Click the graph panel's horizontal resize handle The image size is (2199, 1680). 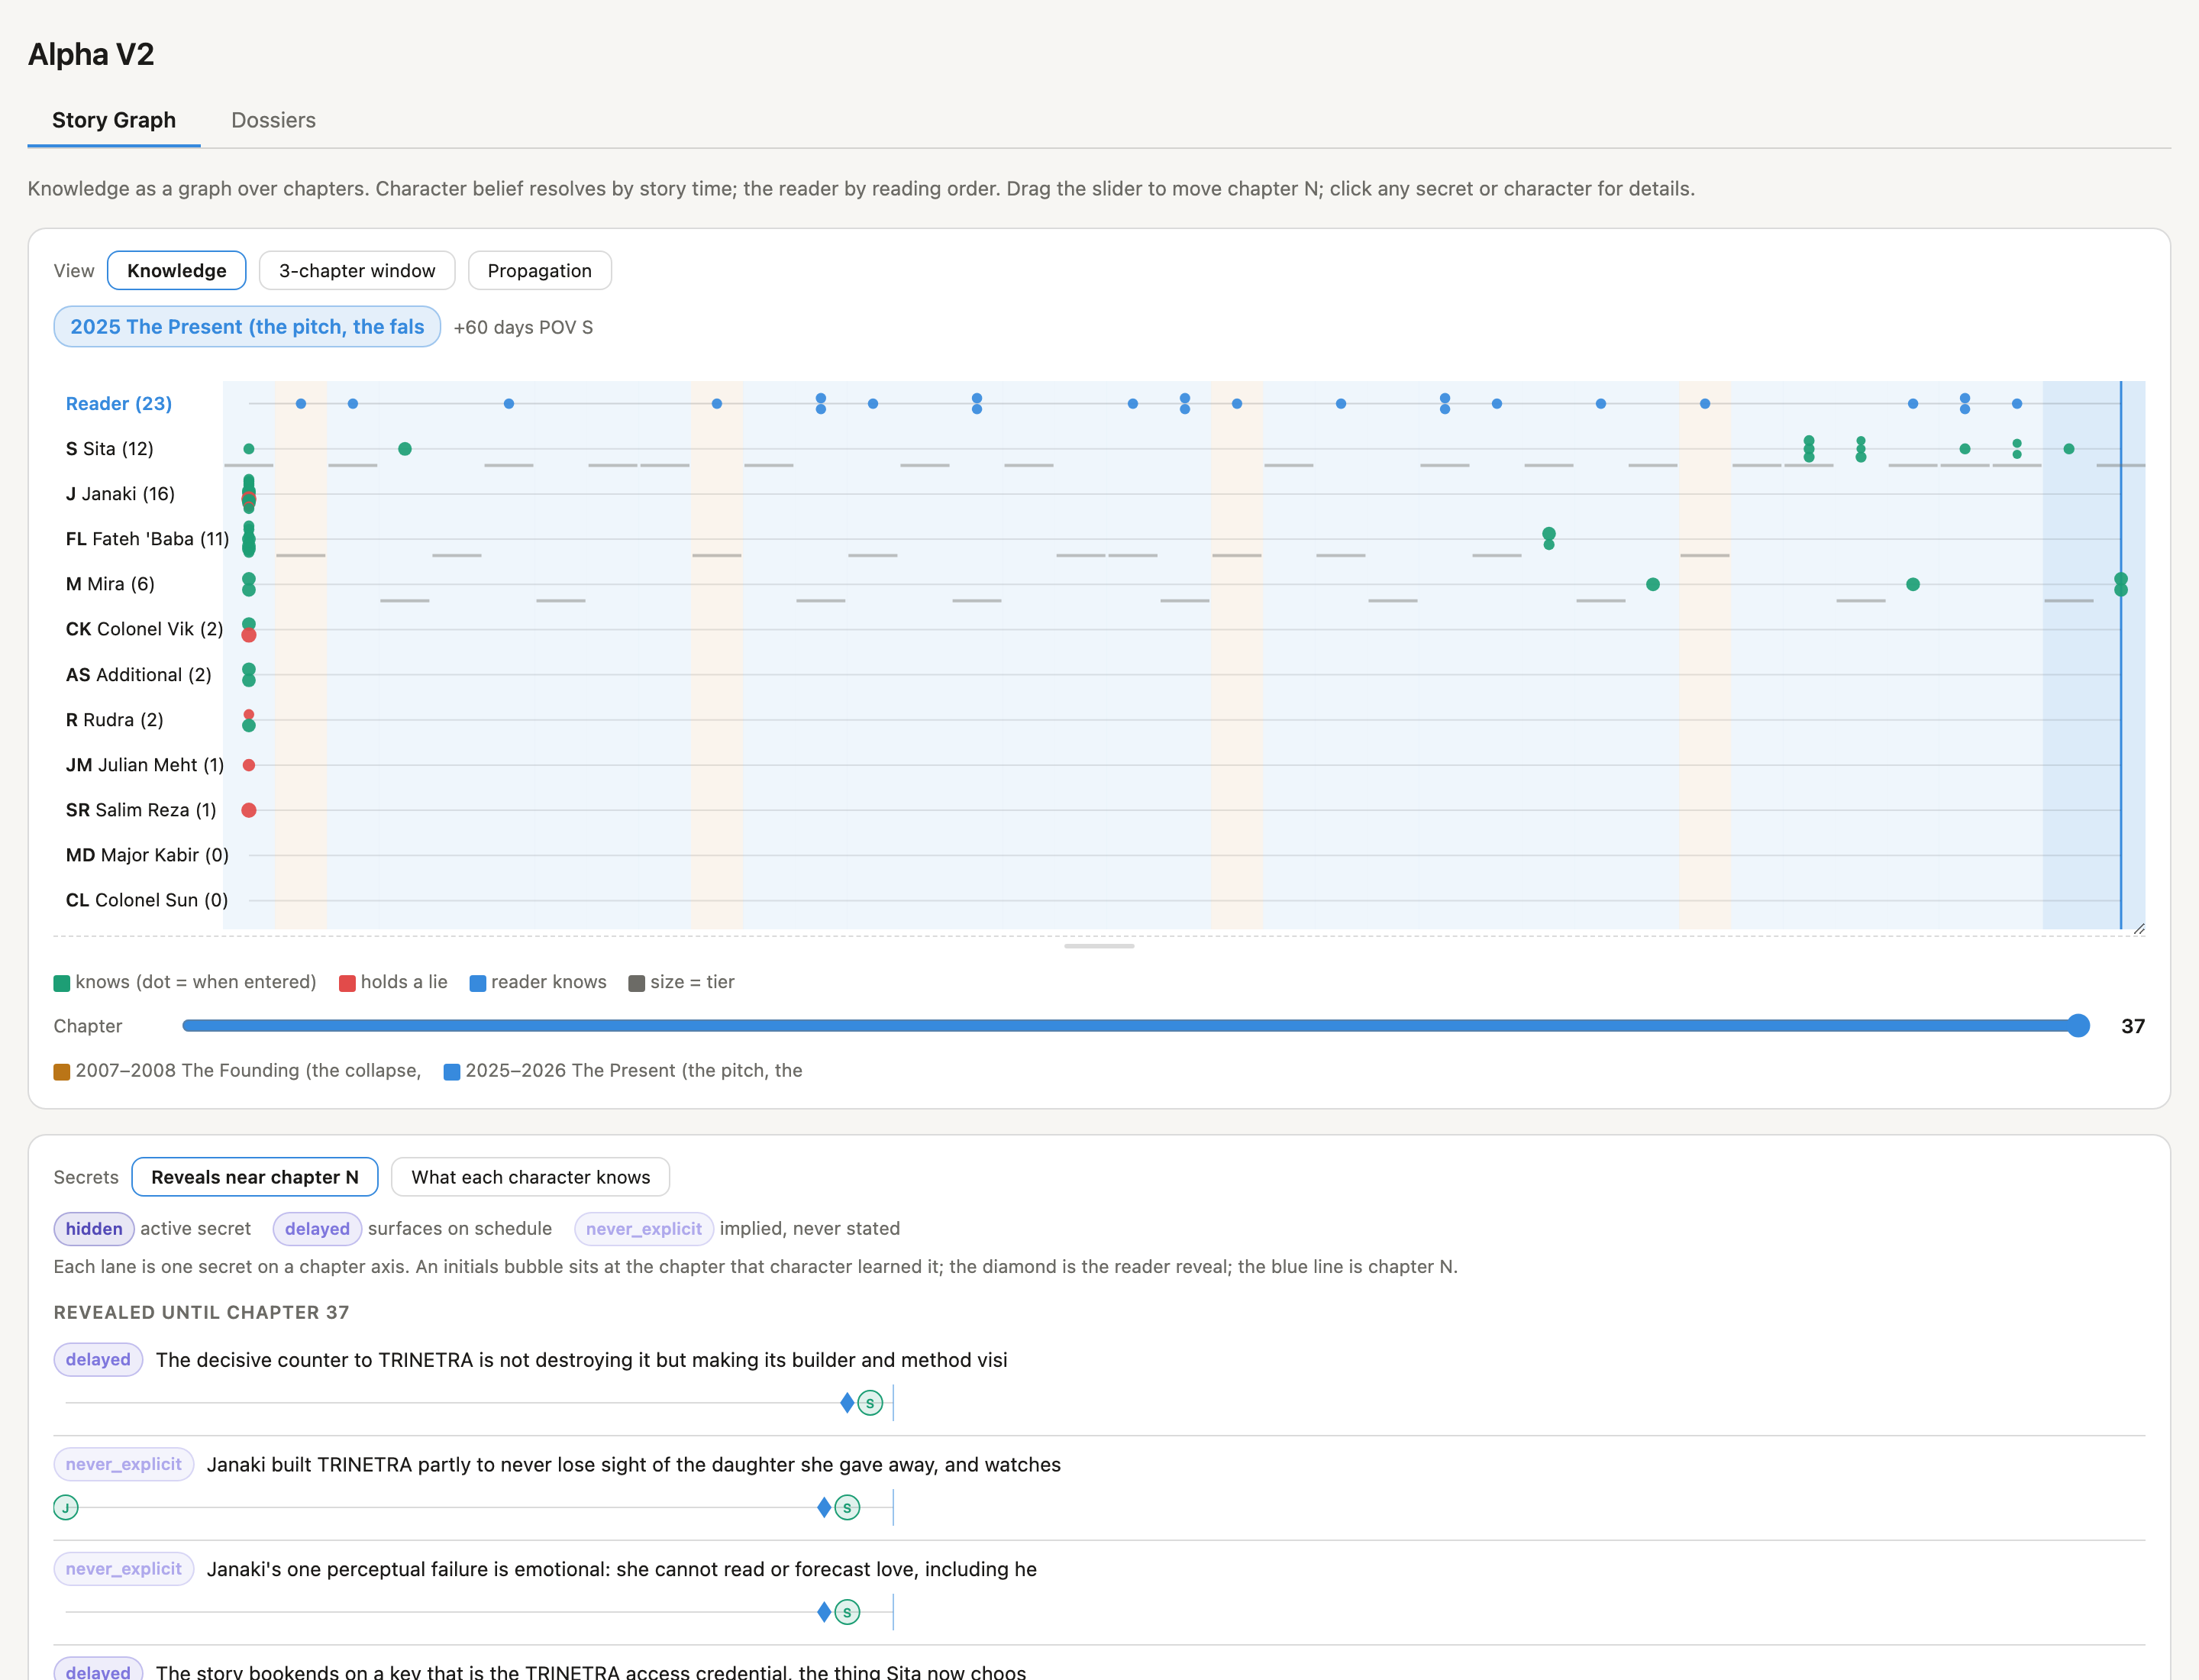pos(1099,946)
